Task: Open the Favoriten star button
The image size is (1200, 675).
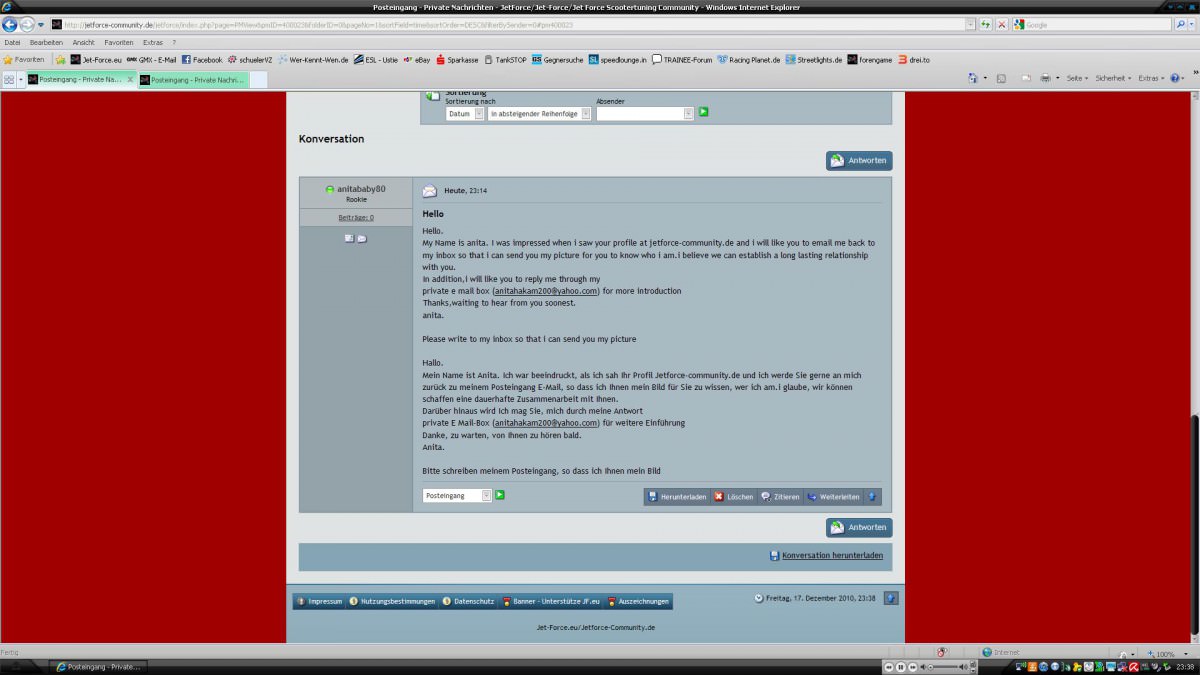Action: tap(24, 60)
